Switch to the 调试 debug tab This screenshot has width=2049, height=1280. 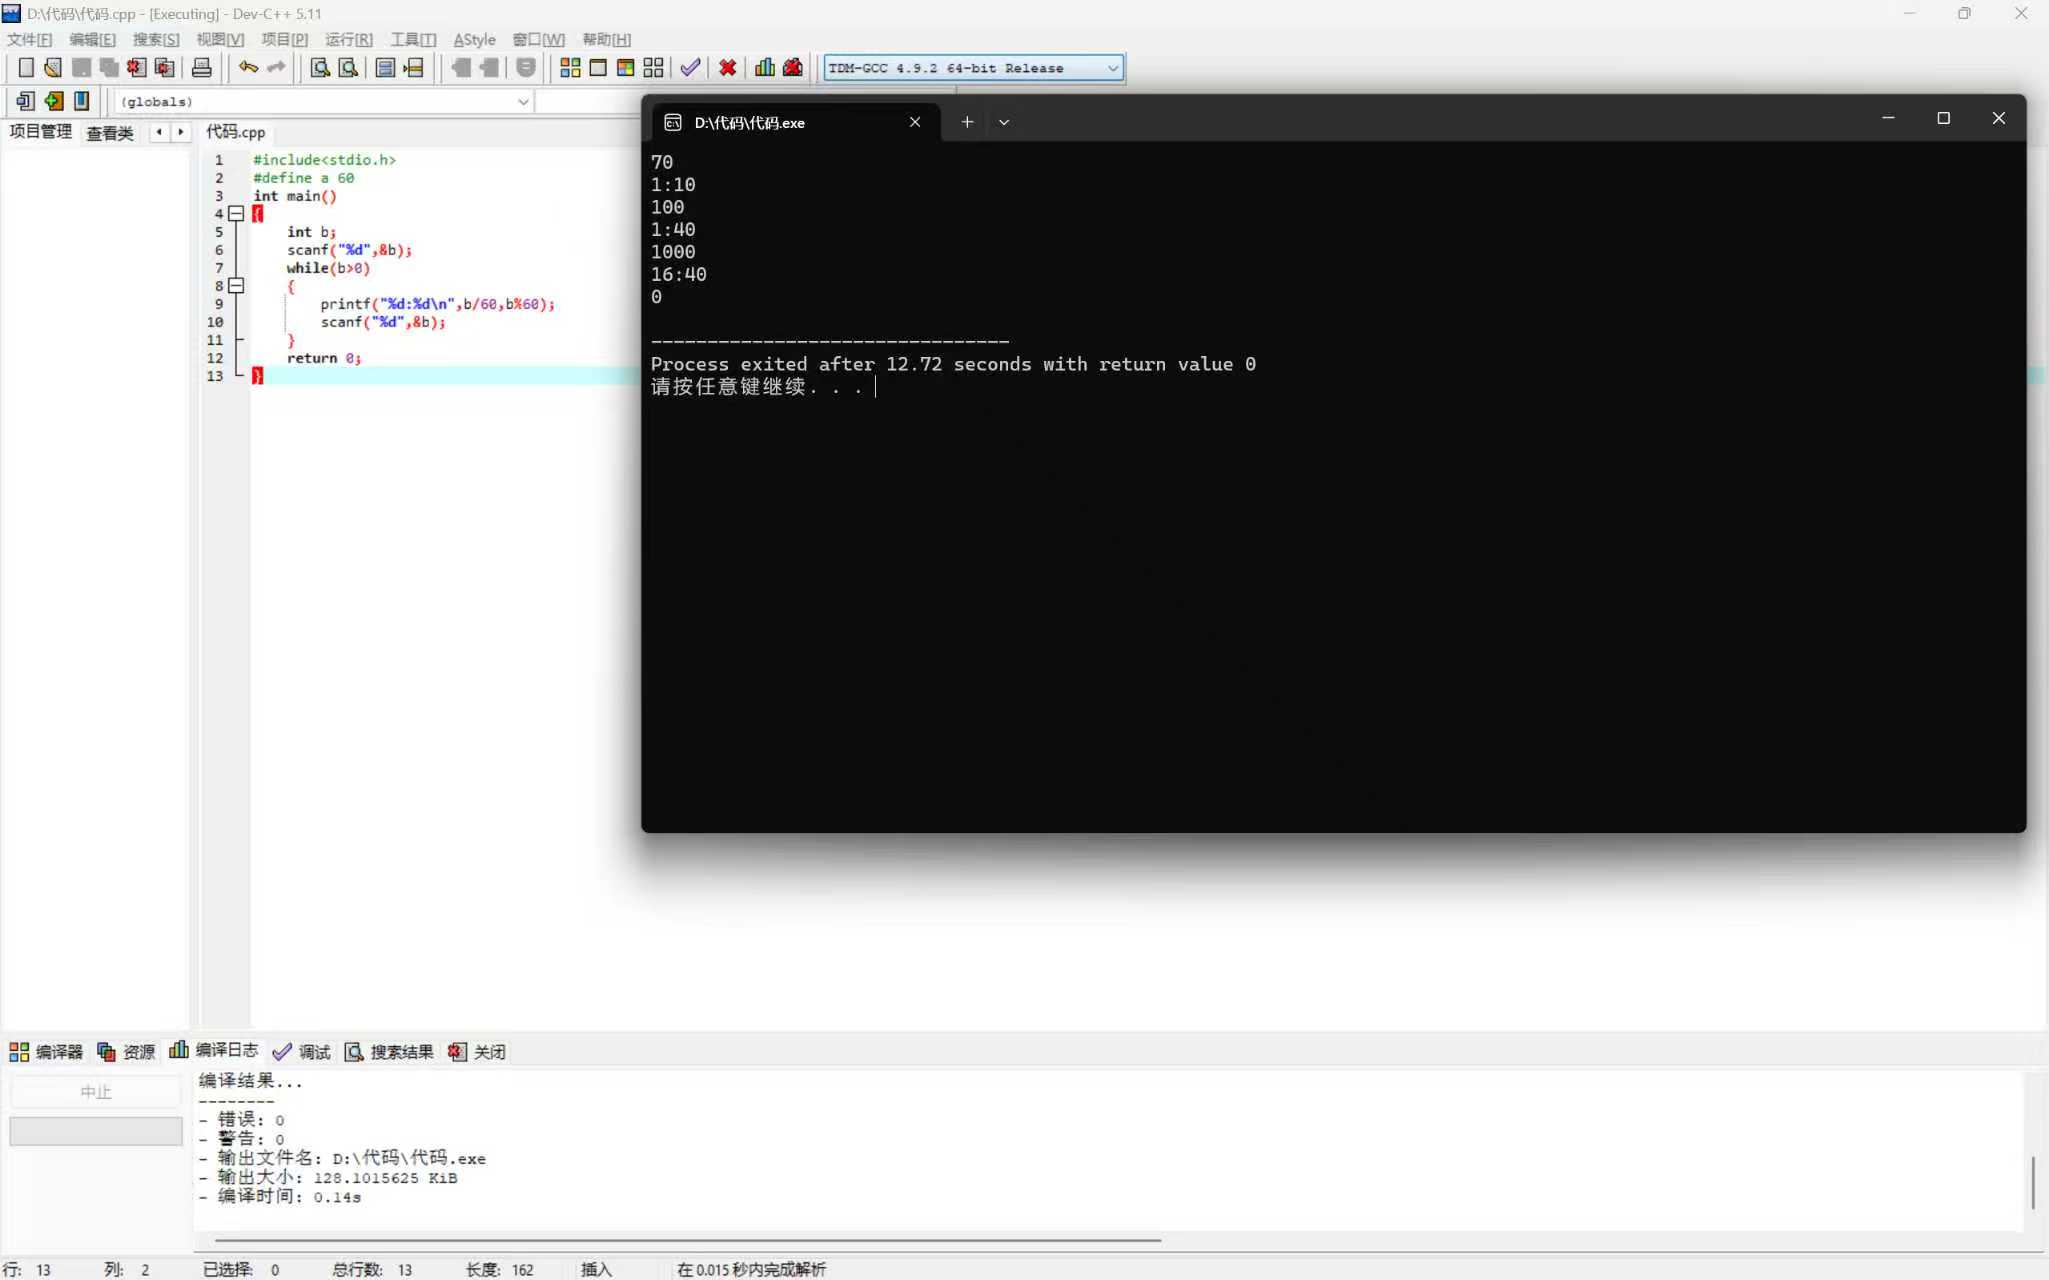point(302,1051)
